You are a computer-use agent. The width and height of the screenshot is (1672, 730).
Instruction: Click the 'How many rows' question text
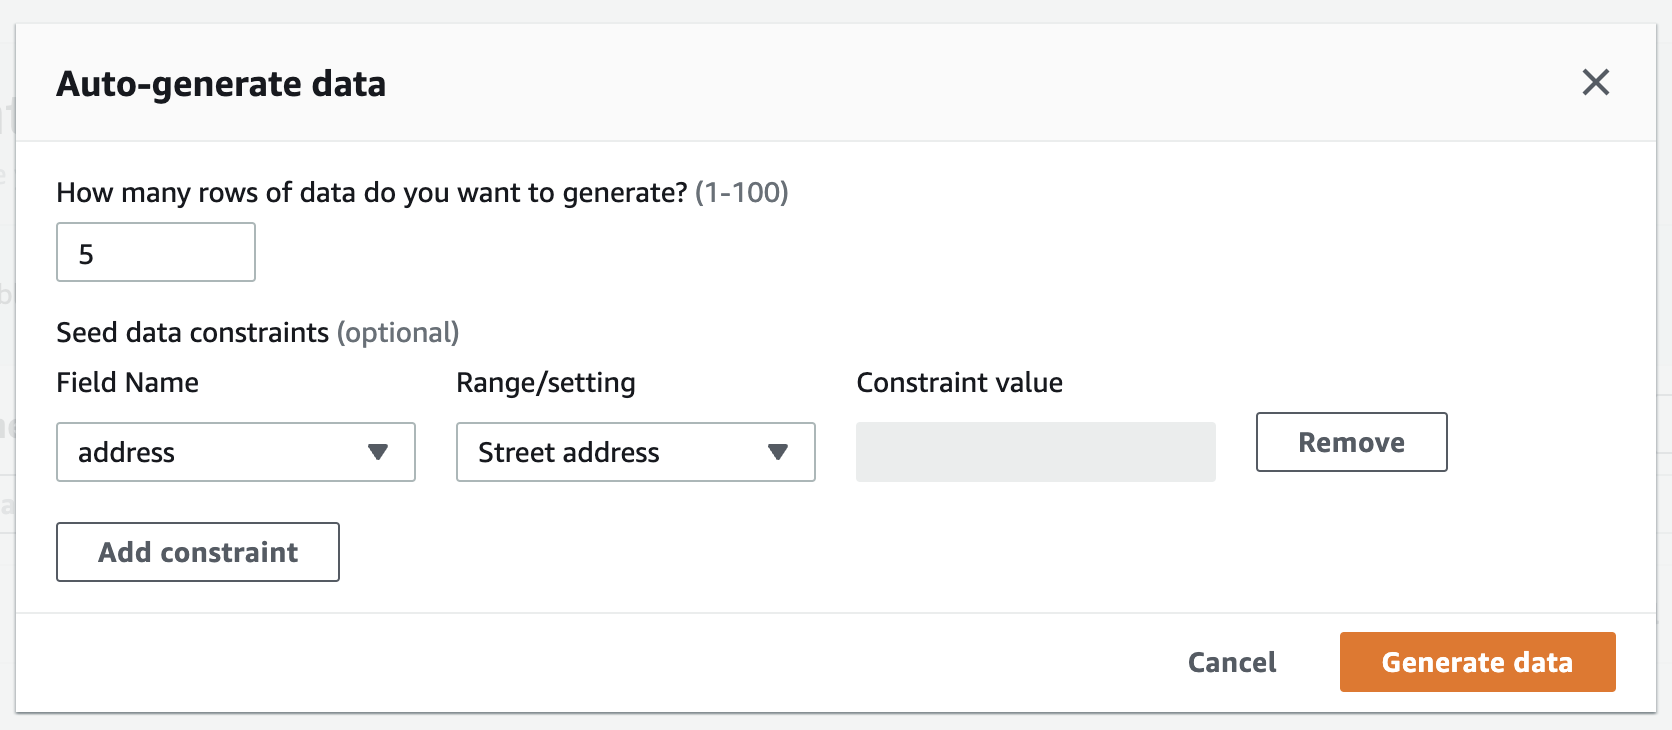[x=422, y=192]
